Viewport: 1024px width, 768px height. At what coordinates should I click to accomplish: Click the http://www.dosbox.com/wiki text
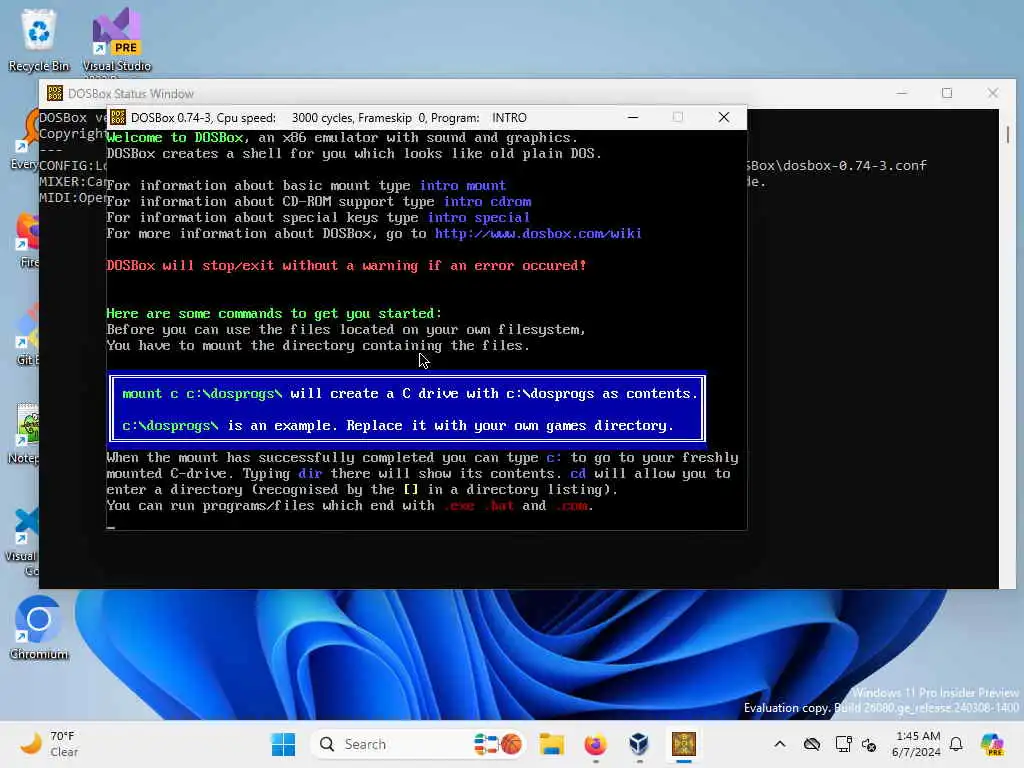pos(538,234)
